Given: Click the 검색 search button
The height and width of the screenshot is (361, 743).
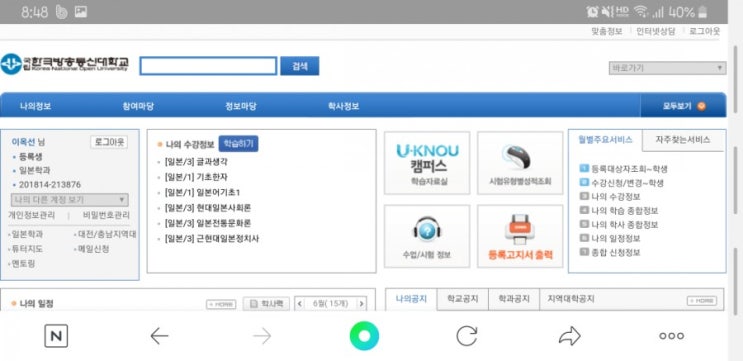Looking at the screenshot, I should pos(299,66).
